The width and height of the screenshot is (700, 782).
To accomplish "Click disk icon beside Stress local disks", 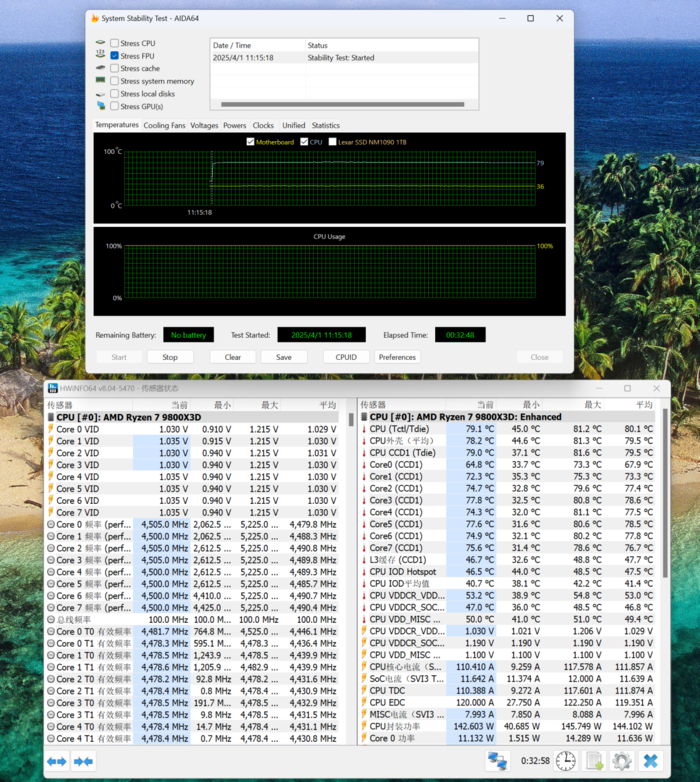I will click(101, 94).
